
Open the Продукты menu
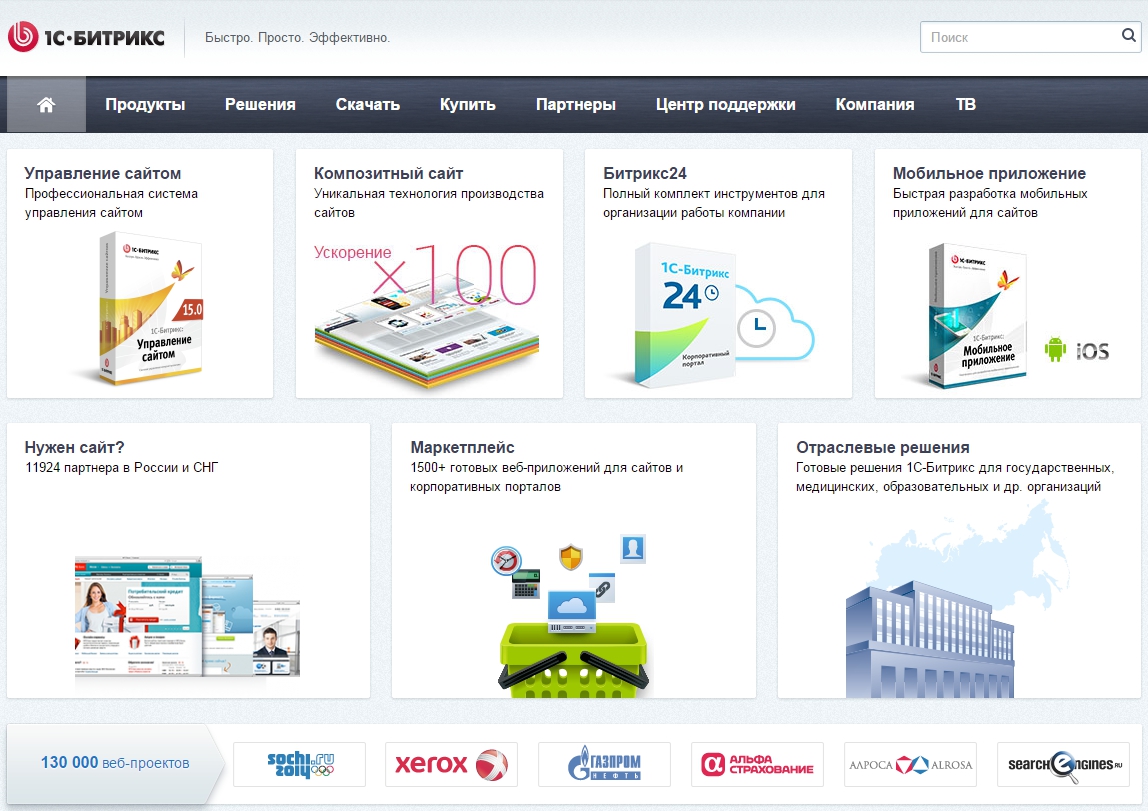click(x=145, y=104)
